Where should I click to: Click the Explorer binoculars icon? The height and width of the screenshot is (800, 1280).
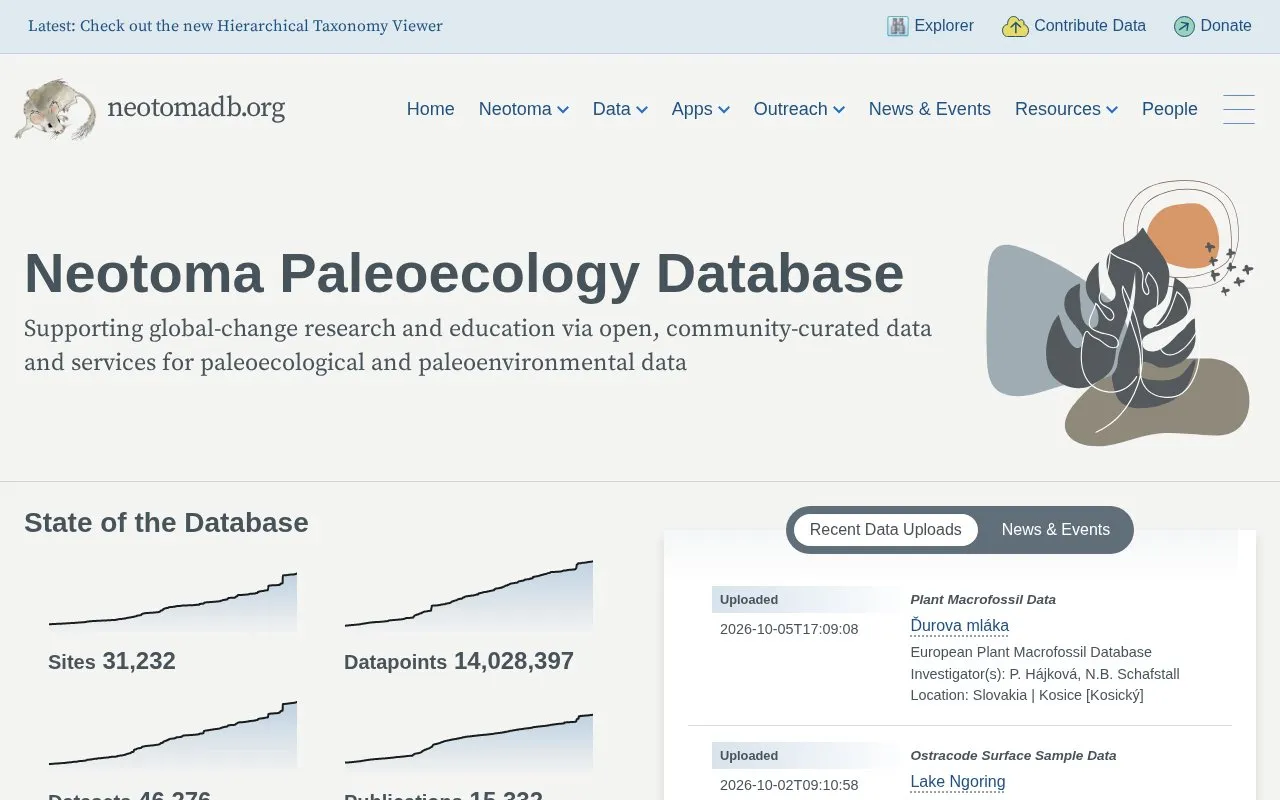pos(897,26)
